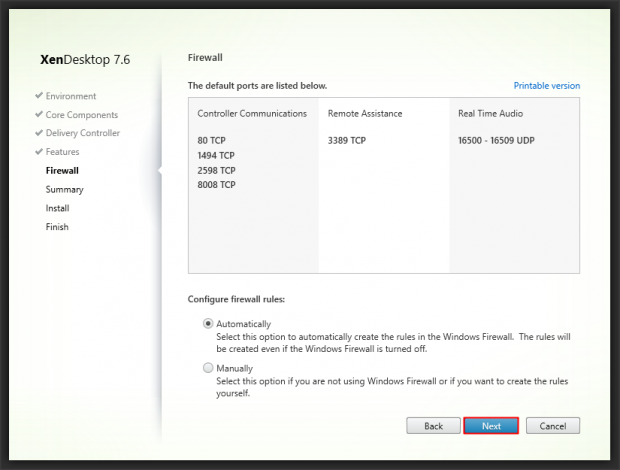This screenshot has width=620, height=470.
Task: Click the Environment checkmark icon
Action: 39,95
